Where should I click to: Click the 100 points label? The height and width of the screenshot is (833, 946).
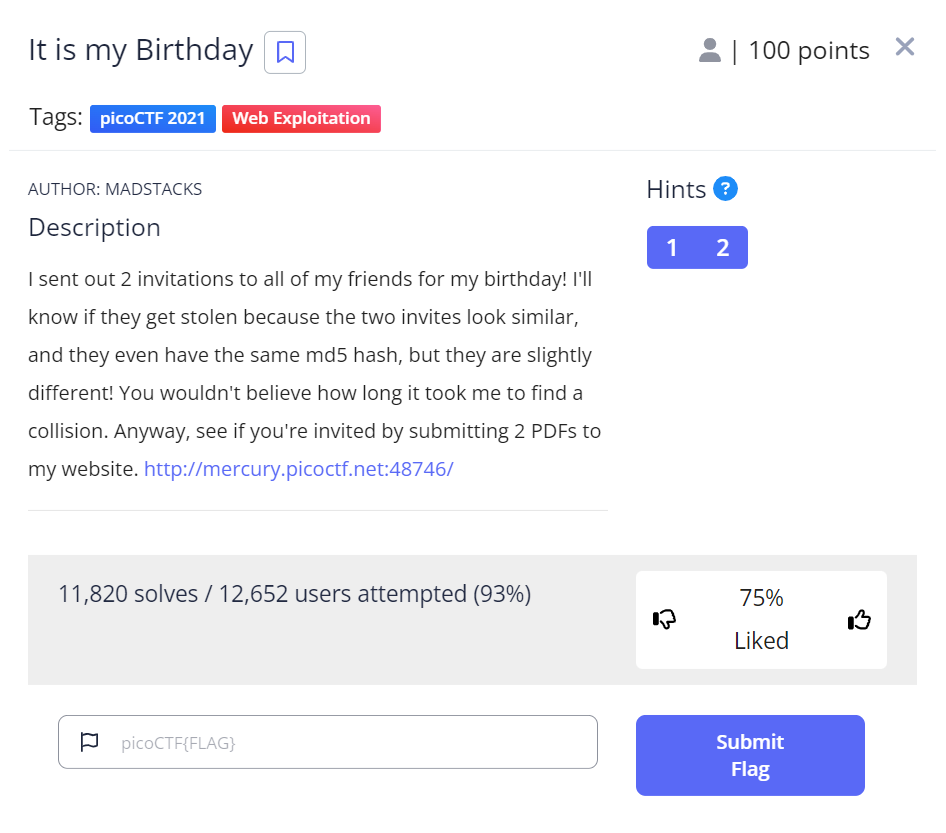(809, 50)
